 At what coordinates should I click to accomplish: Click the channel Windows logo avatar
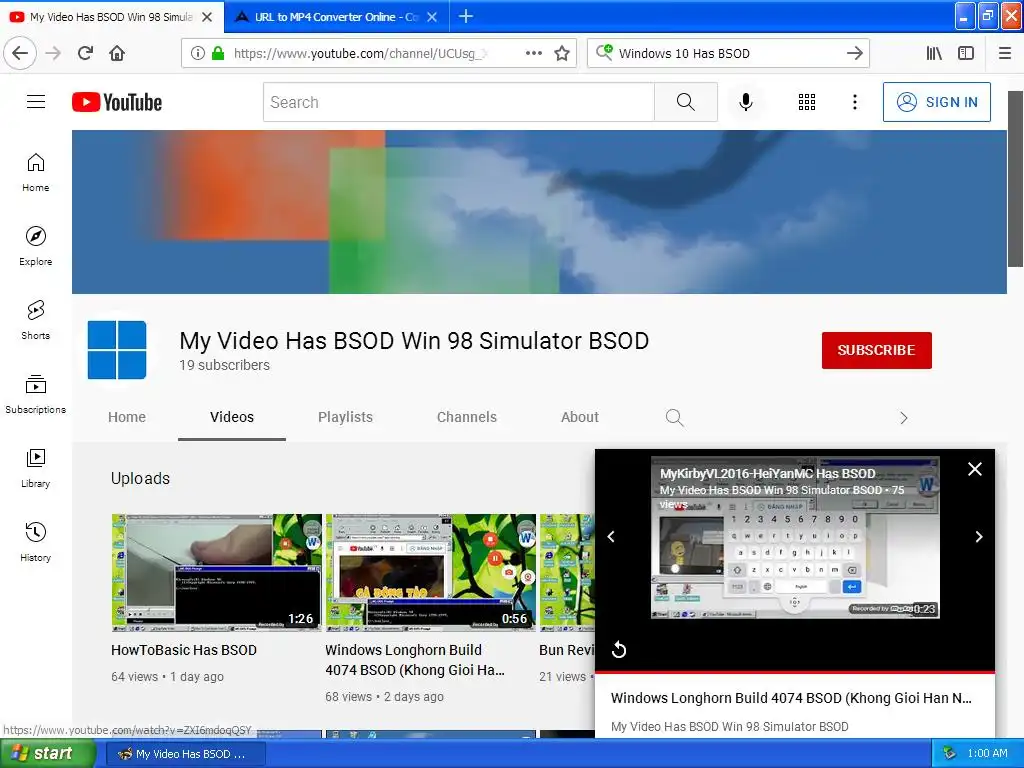117,350
